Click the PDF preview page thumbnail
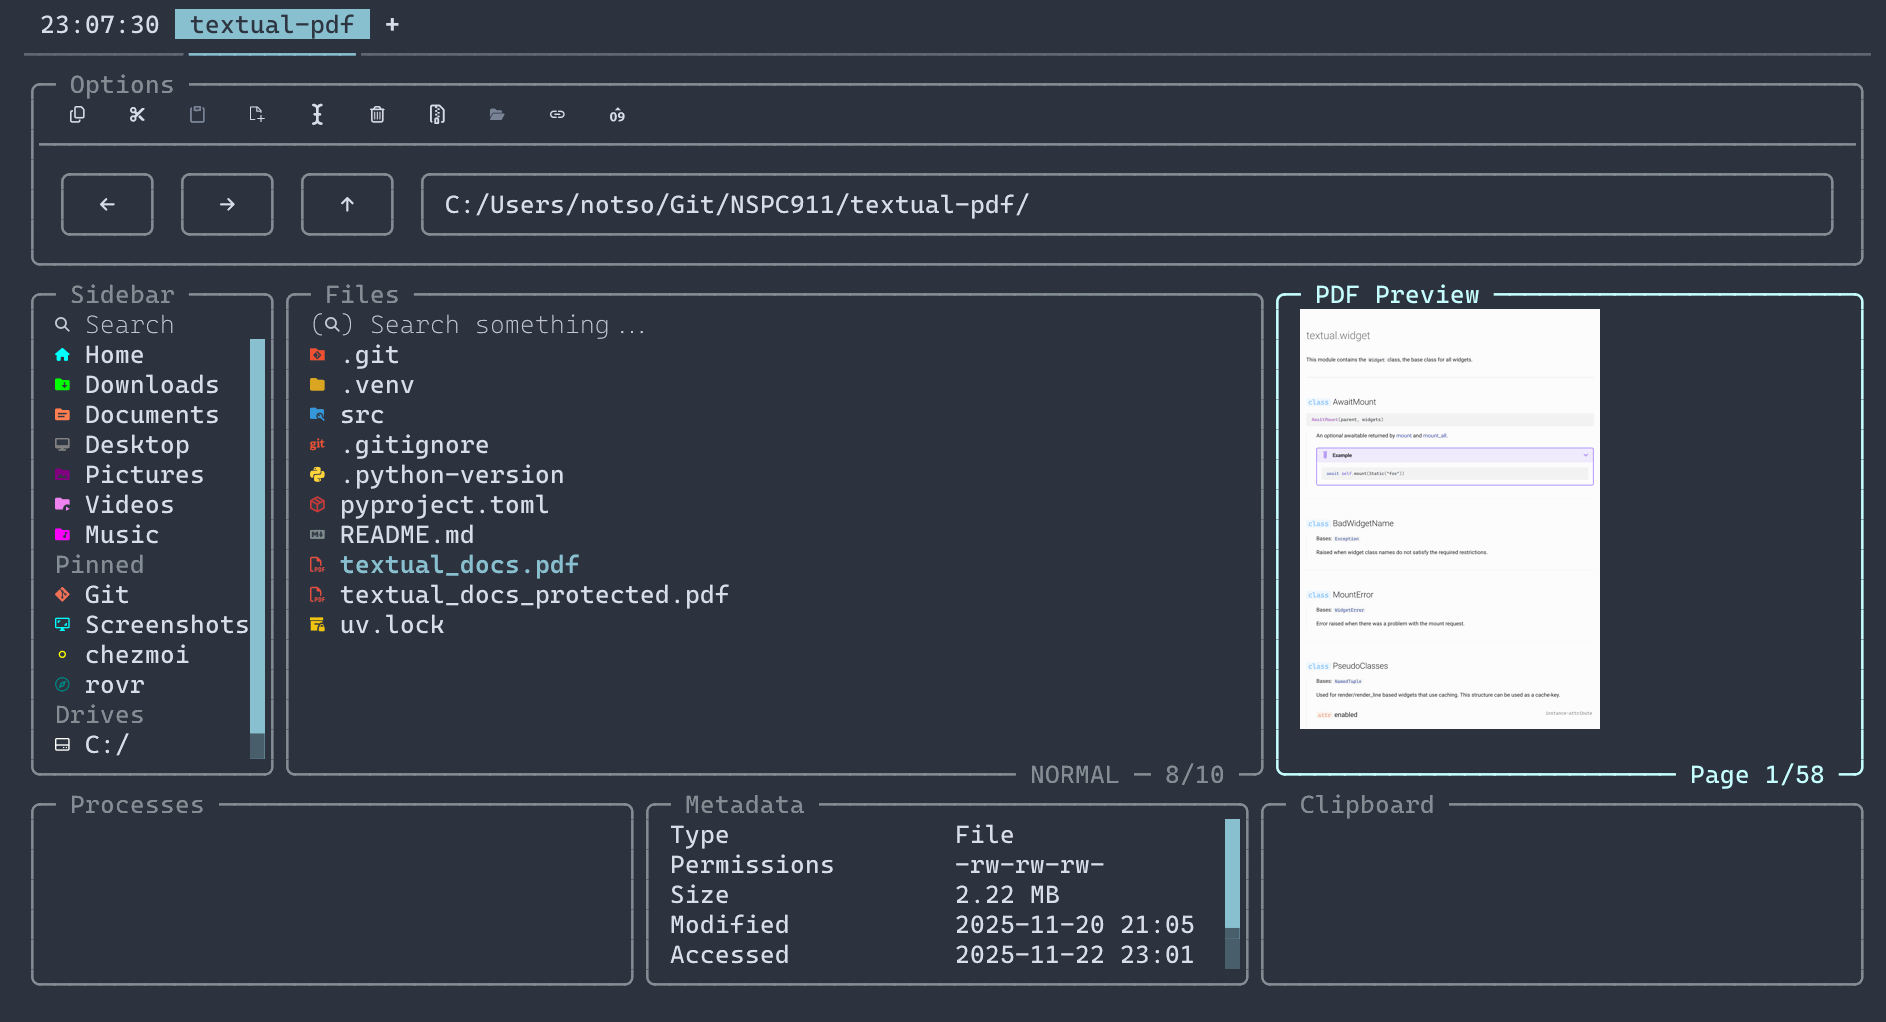 (x=1449, y=518)
